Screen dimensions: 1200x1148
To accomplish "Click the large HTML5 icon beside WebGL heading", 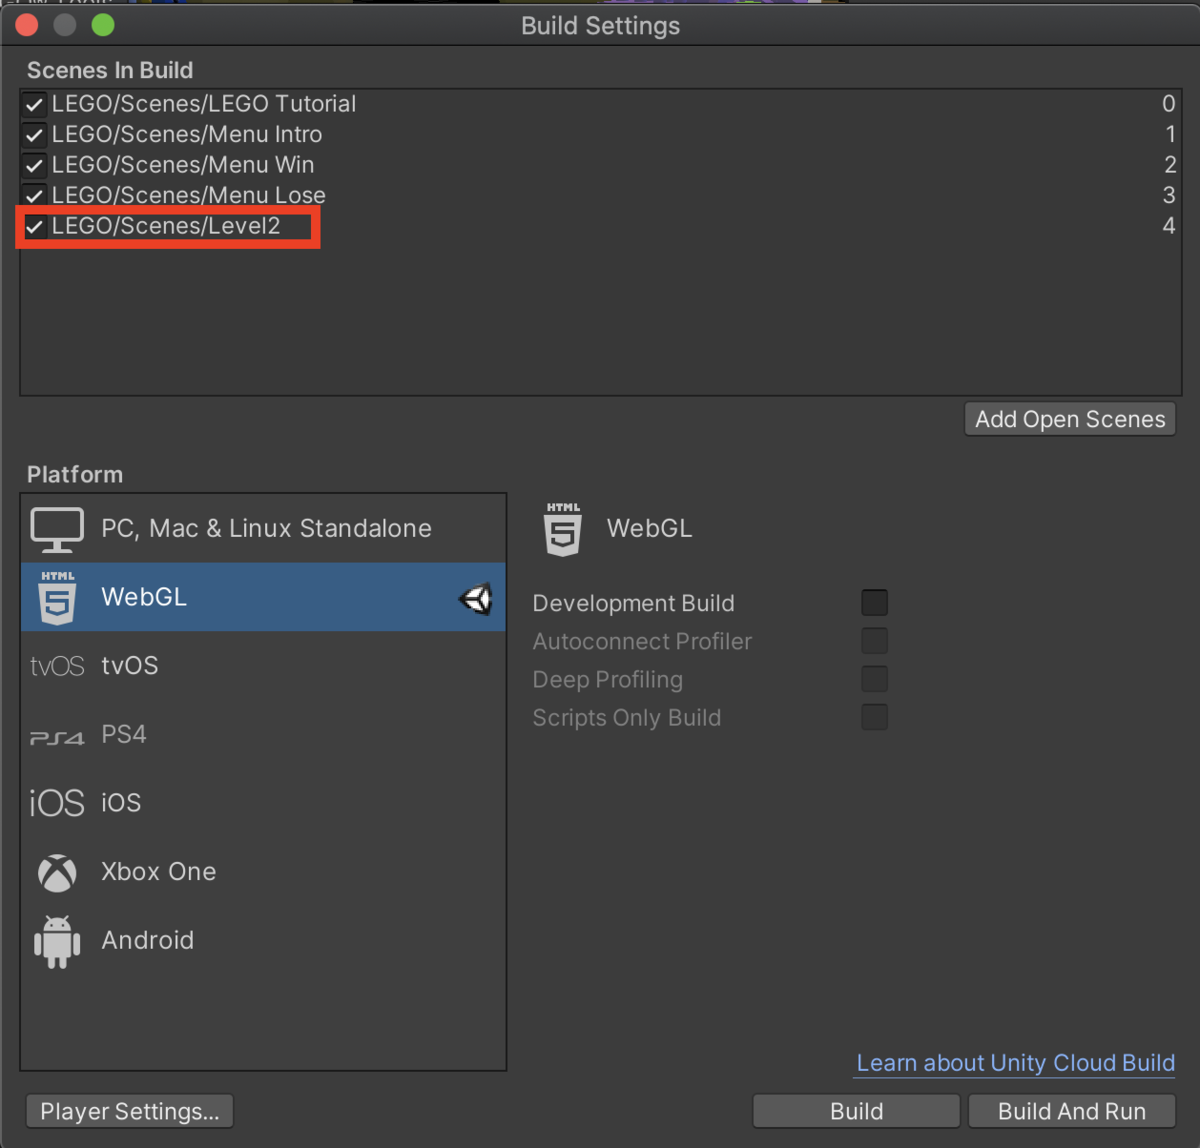I will 563,529.
